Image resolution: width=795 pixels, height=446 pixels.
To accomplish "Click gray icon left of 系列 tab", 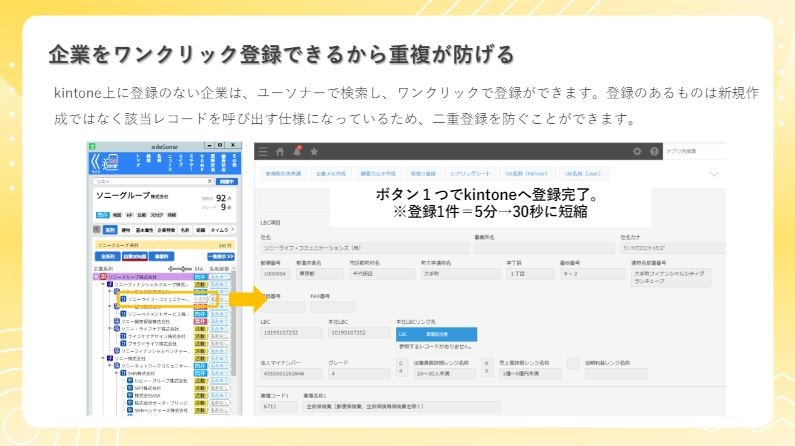I will tap(96, 230).
